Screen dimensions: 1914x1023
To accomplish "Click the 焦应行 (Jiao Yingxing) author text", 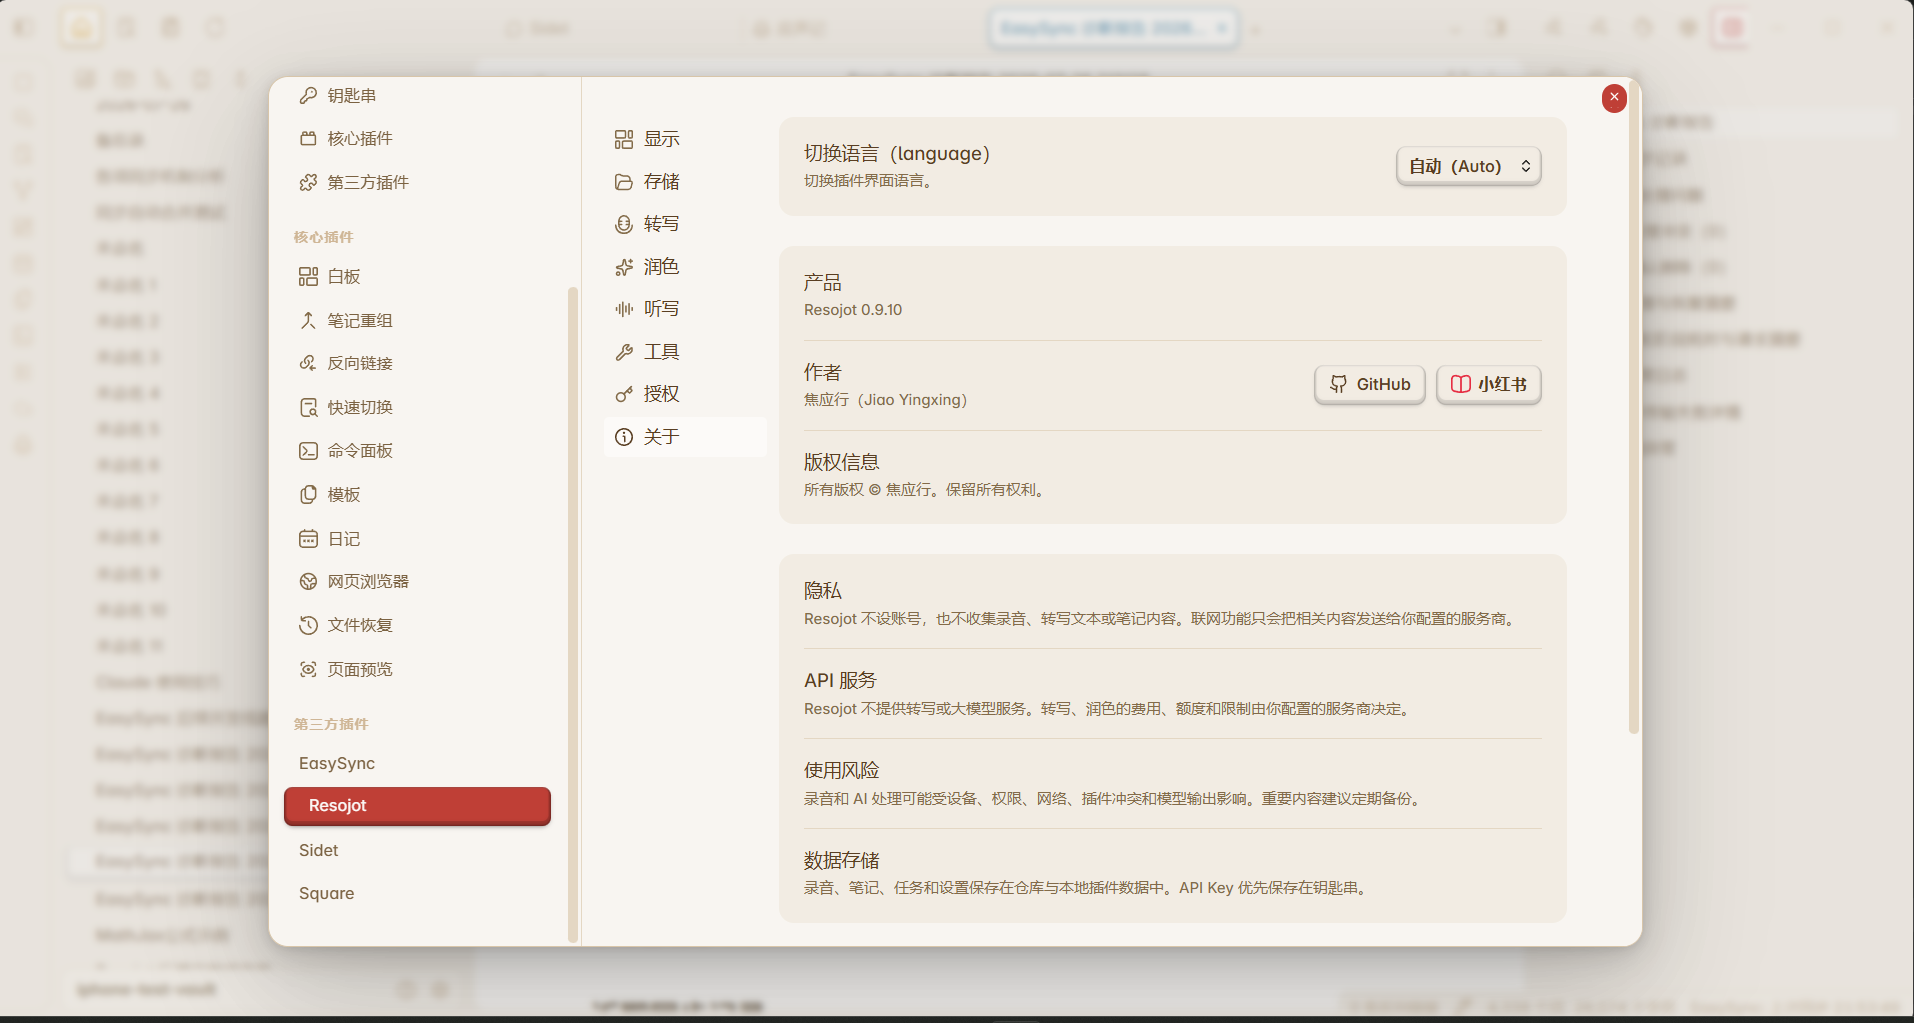I will pos(885,400).
